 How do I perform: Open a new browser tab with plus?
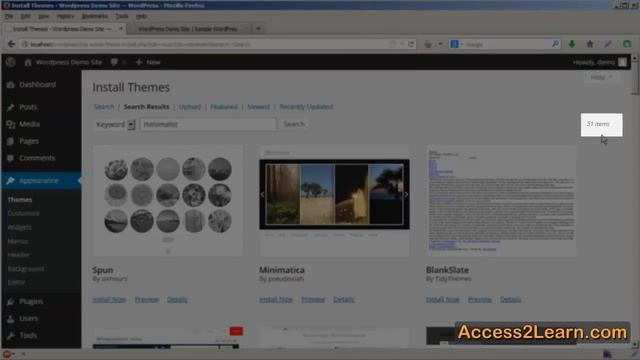click(x=258, y=29)
